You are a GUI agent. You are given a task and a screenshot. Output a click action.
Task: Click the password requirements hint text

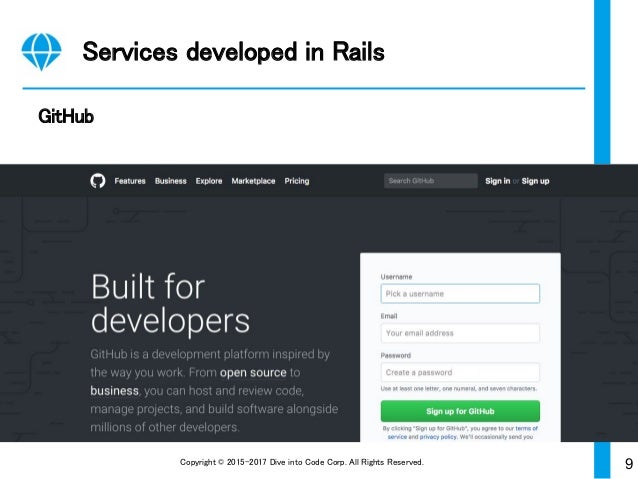459,389
